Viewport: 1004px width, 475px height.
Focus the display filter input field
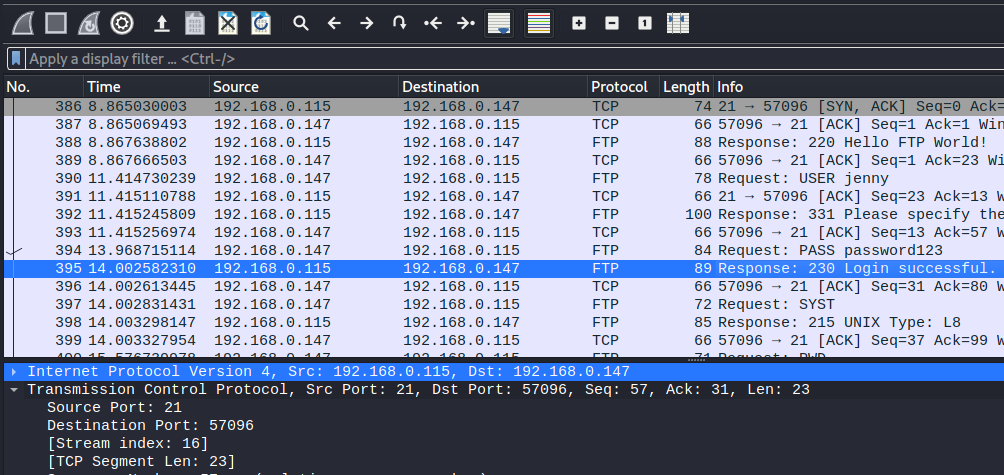point(514,59)
